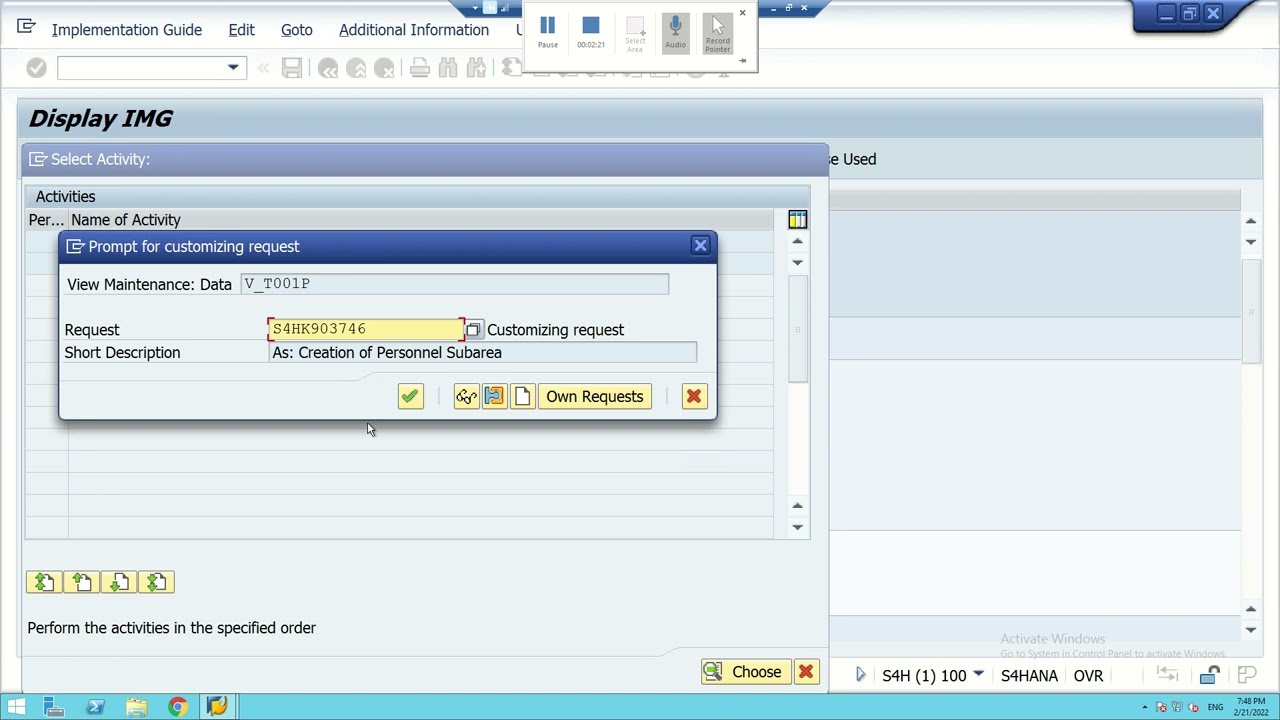Click the Short Description field

(x=483, y=353)
